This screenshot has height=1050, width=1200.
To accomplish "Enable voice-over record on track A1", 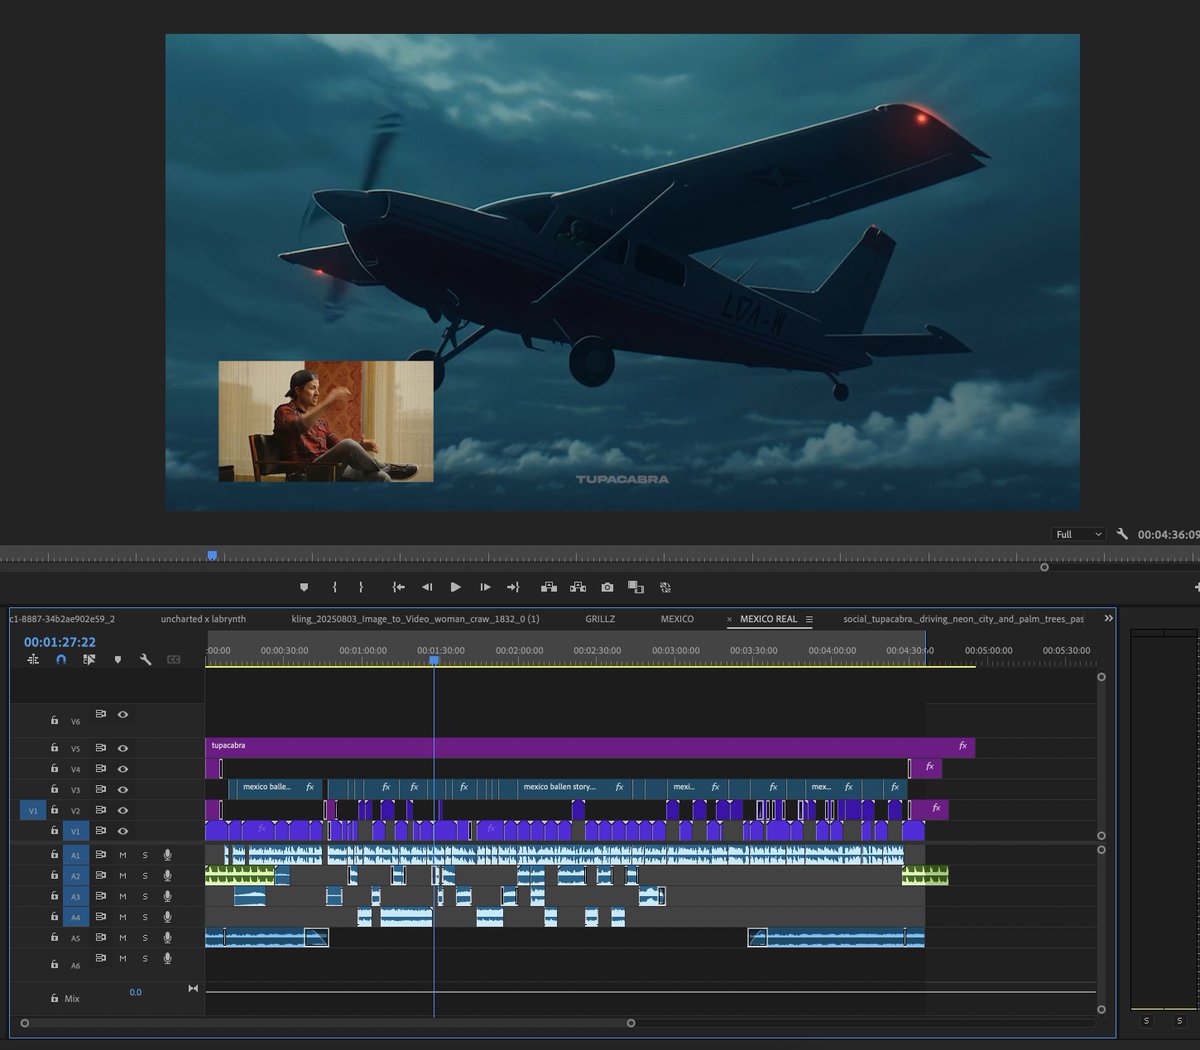I will pos(167,855).
